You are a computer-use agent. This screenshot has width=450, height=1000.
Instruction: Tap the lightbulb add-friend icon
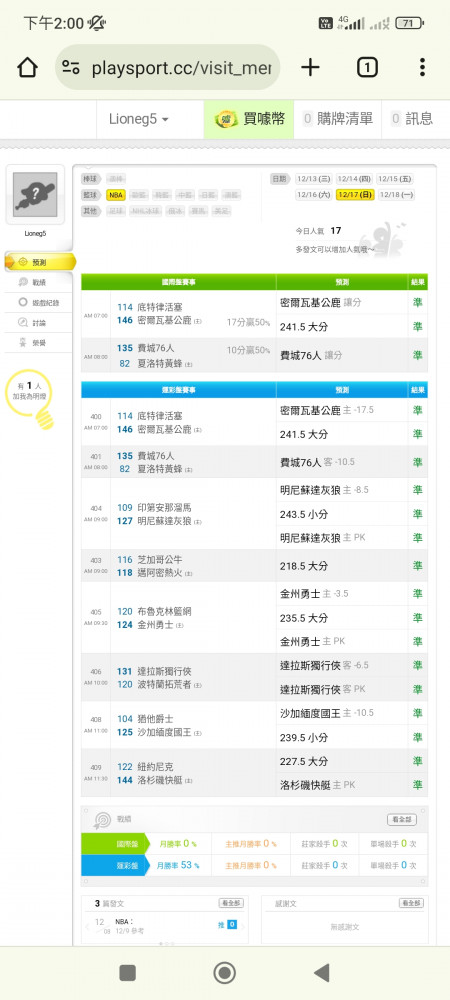[45, 419]
